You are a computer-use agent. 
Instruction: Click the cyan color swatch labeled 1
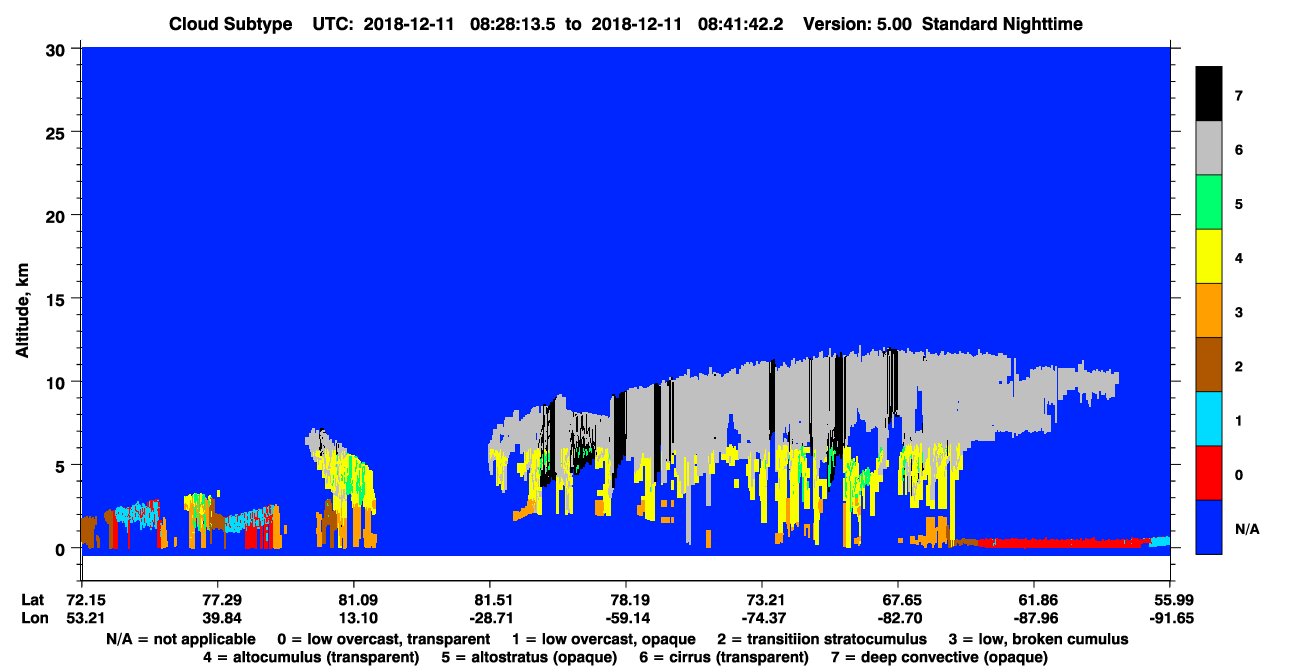[1209, 418]
